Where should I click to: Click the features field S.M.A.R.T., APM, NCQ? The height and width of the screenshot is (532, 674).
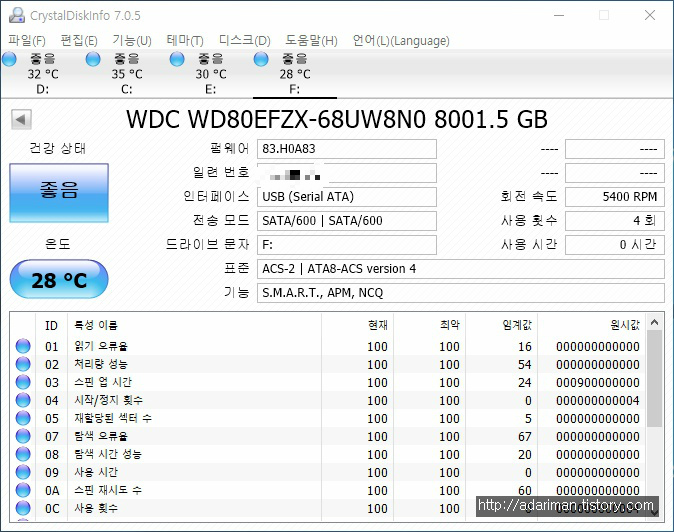click(461, 293)
